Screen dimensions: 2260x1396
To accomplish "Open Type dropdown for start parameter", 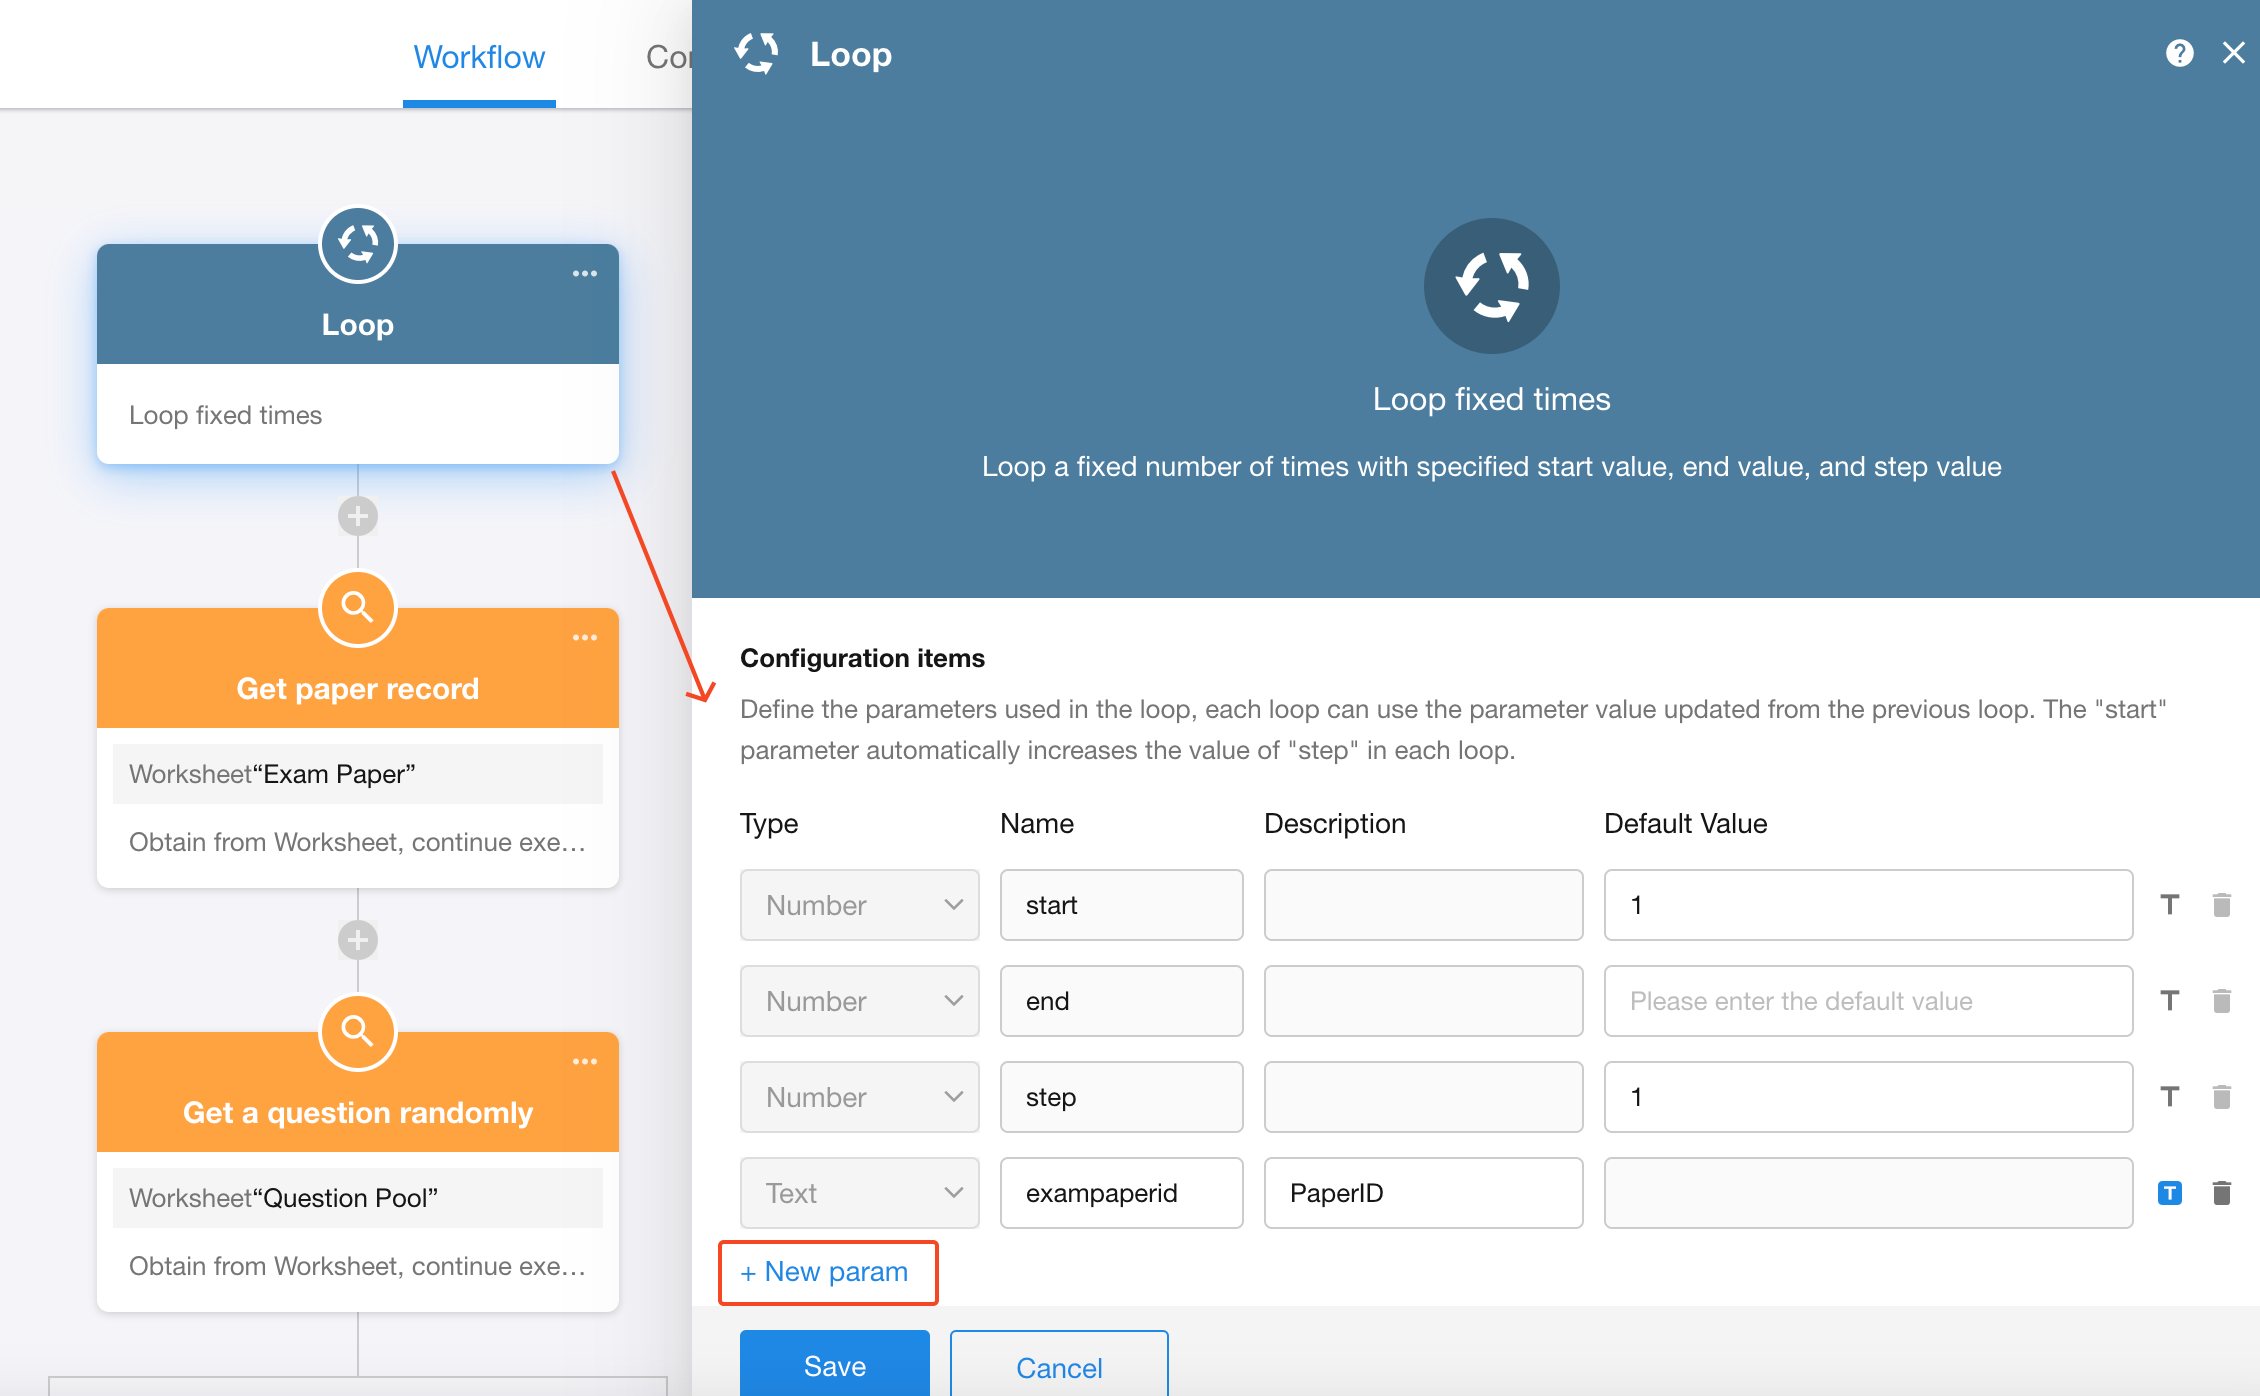I will tap(859, 905).
